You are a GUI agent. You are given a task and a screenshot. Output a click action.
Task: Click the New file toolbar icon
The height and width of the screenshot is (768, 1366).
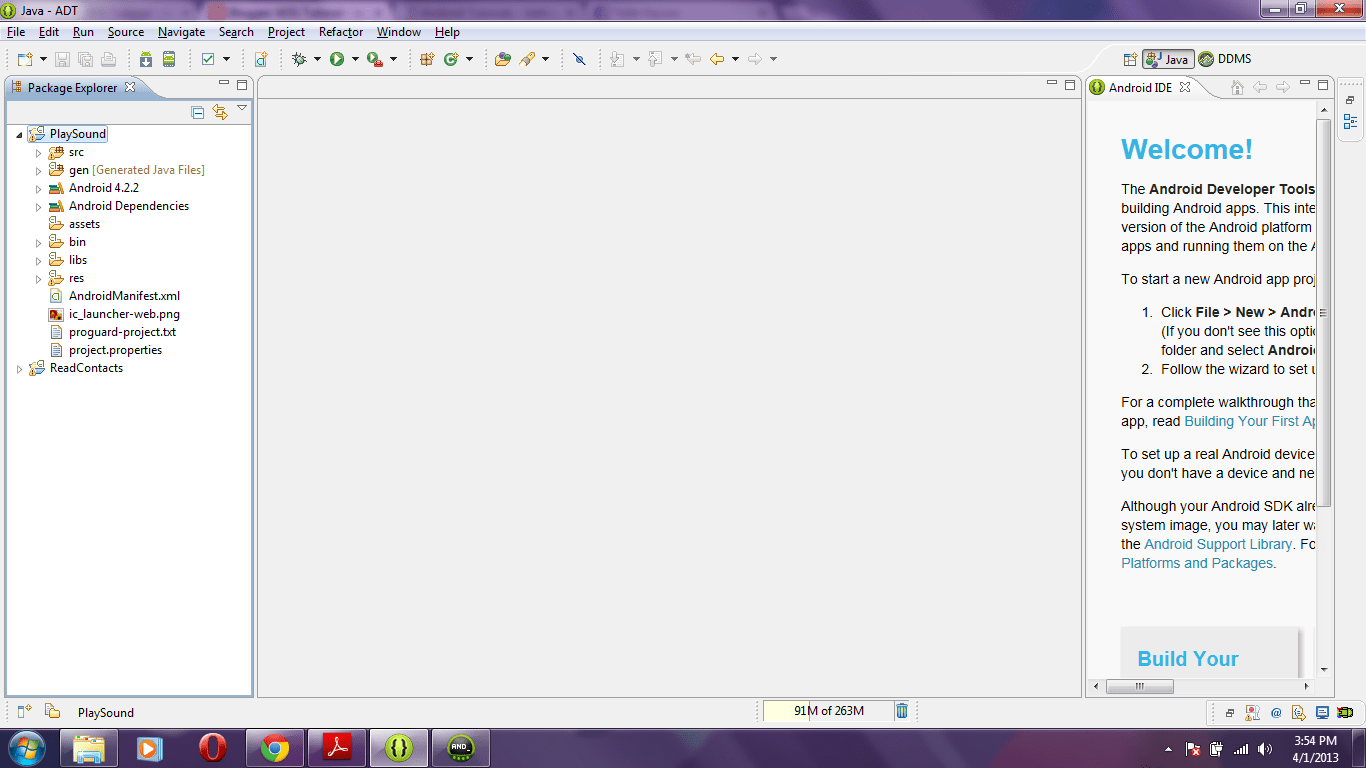[25, 59]
